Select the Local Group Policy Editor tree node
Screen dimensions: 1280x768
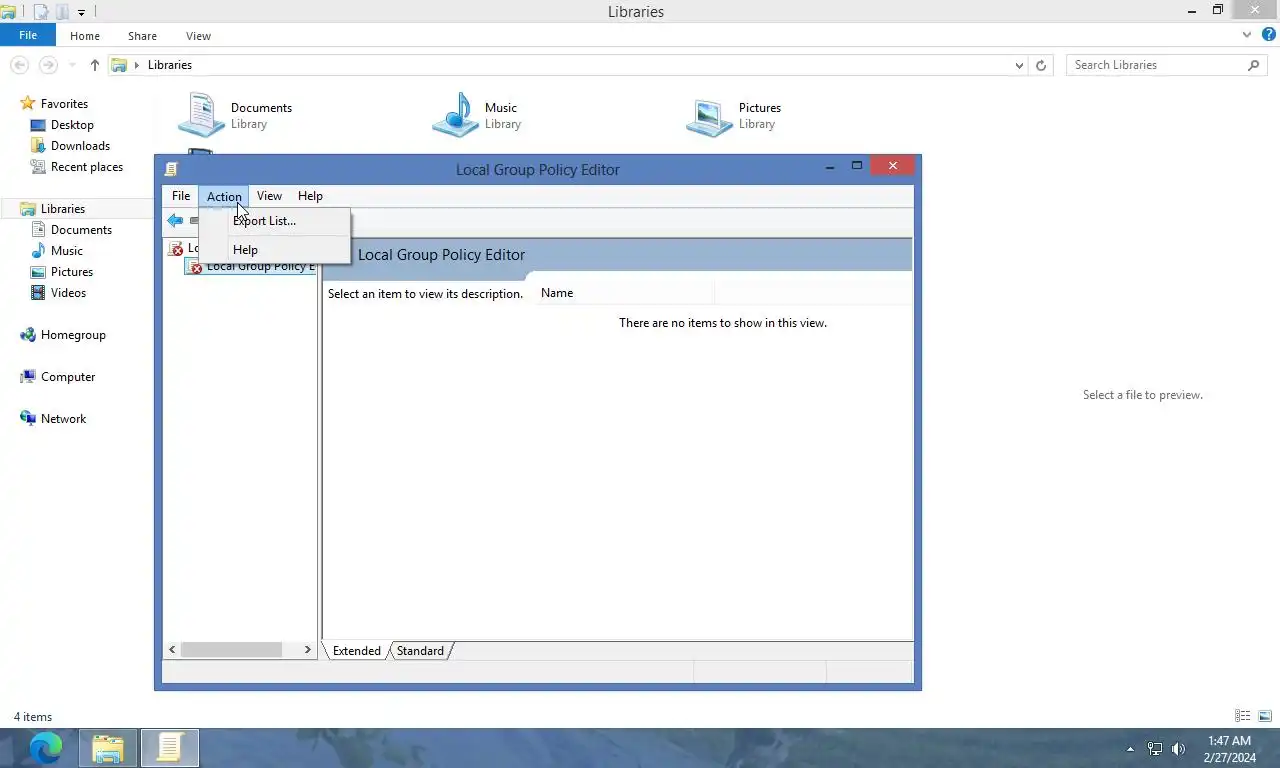pos(259,267)
